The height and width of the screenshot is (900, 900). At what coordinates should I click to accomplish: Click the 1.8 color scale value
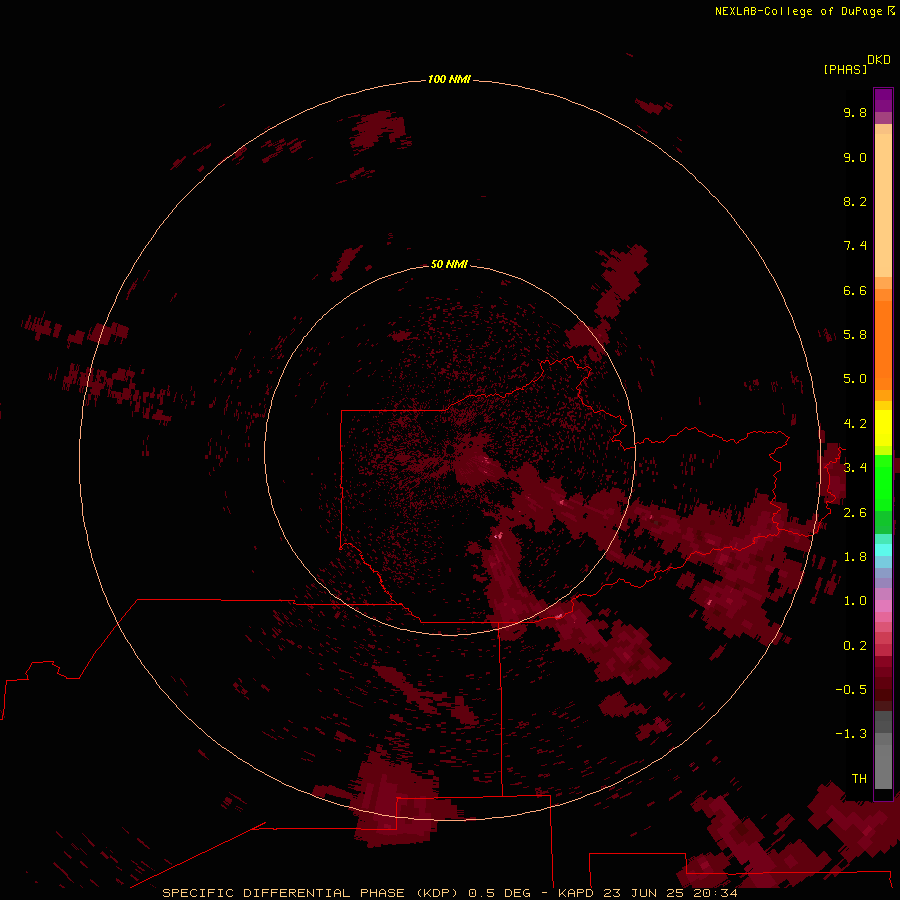point(855,557)
